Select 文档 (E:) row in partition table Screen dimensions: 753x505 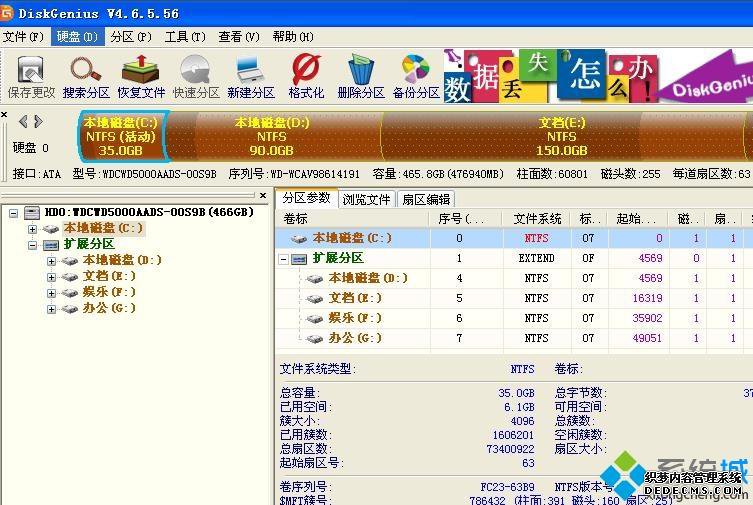514,298
